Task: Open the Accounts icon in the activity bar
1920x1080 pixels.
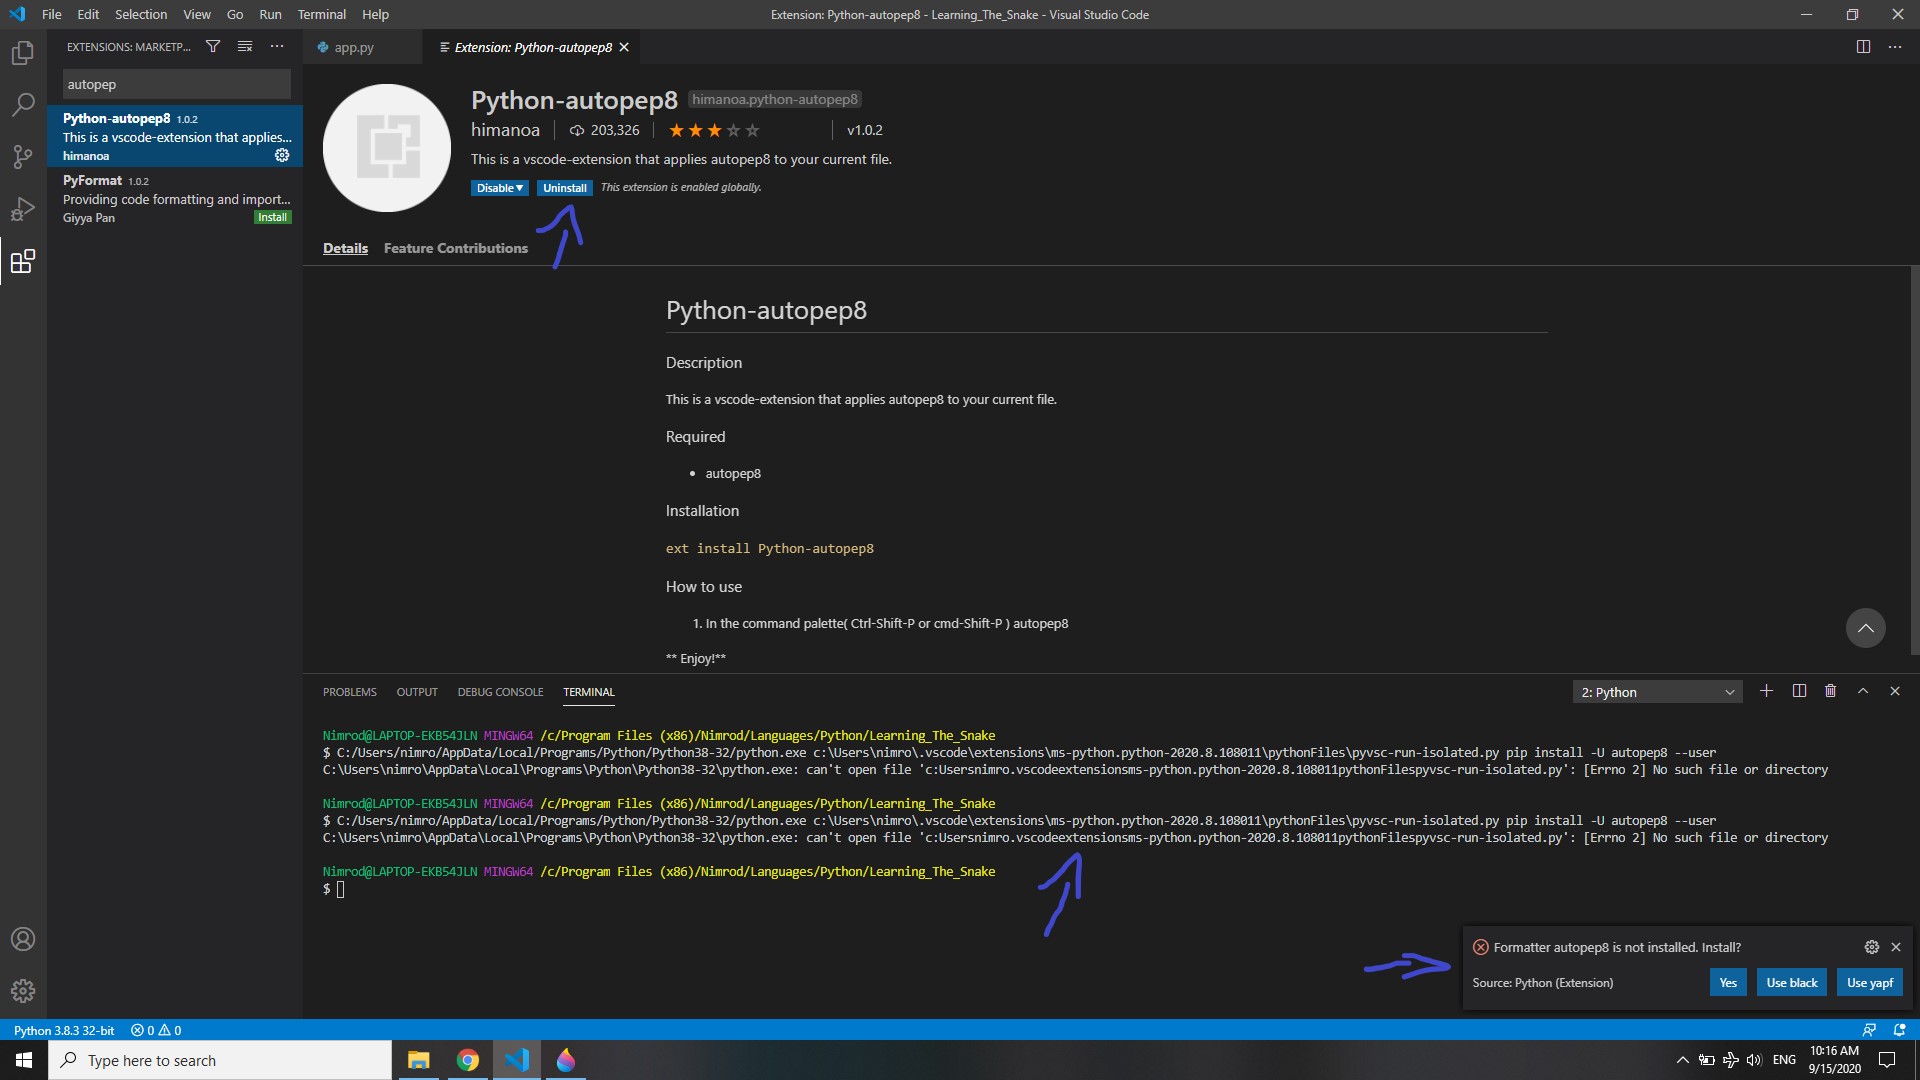Action: pyautogui.click(x=22, y=939)
